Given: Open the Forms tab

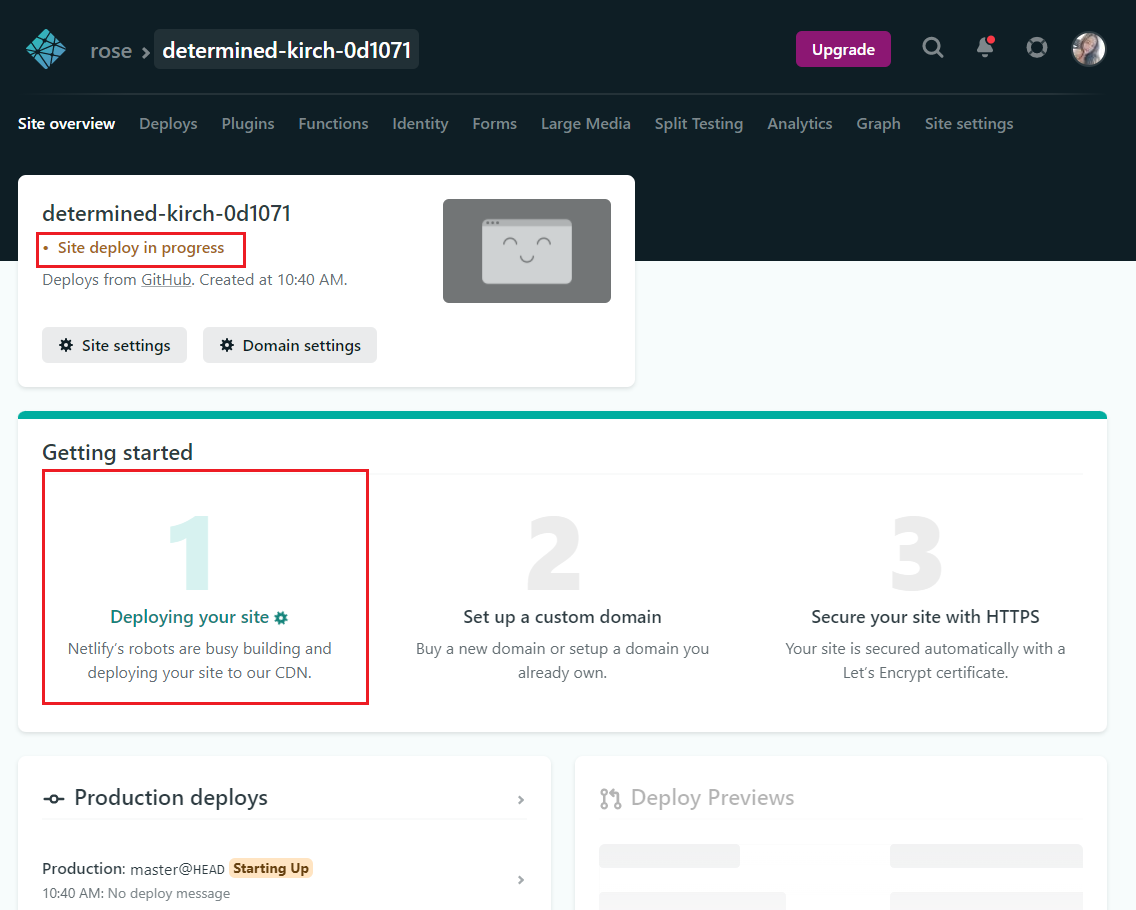Looking at the screenshot, I should (495, 124).
